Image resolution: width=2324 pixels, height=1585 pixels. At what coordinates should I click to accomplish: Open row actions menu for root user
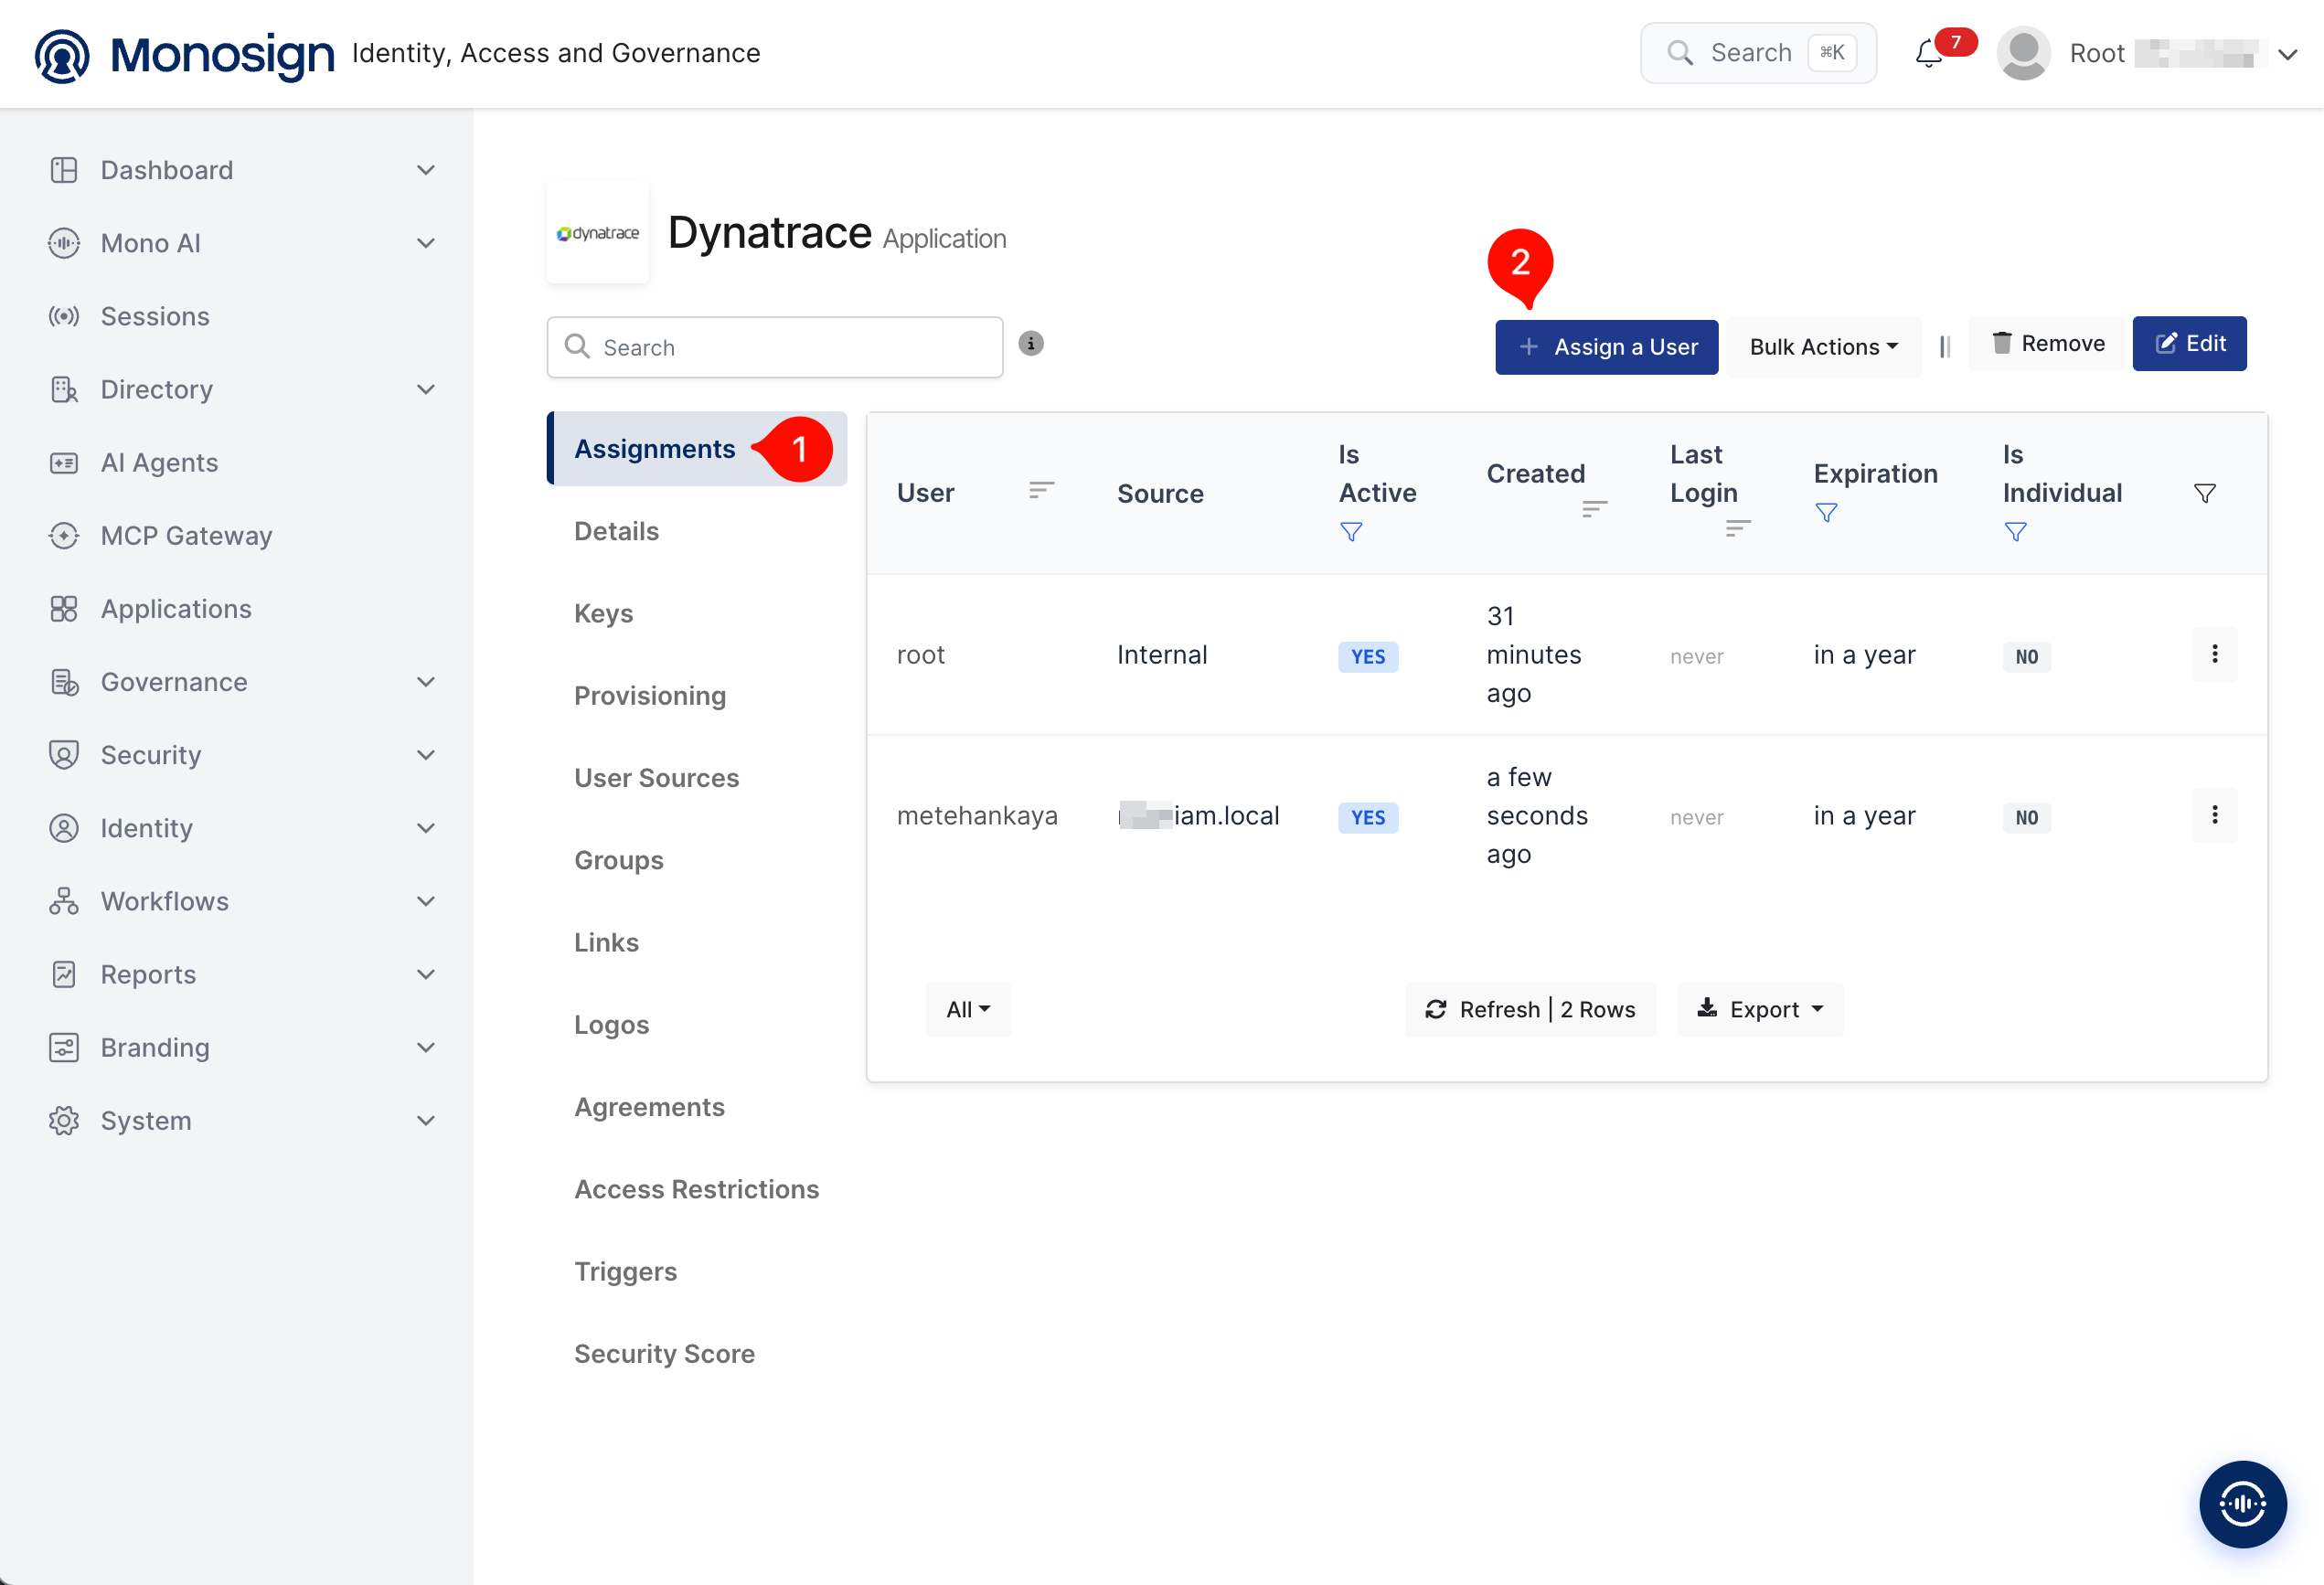[x=2214, y=654]
